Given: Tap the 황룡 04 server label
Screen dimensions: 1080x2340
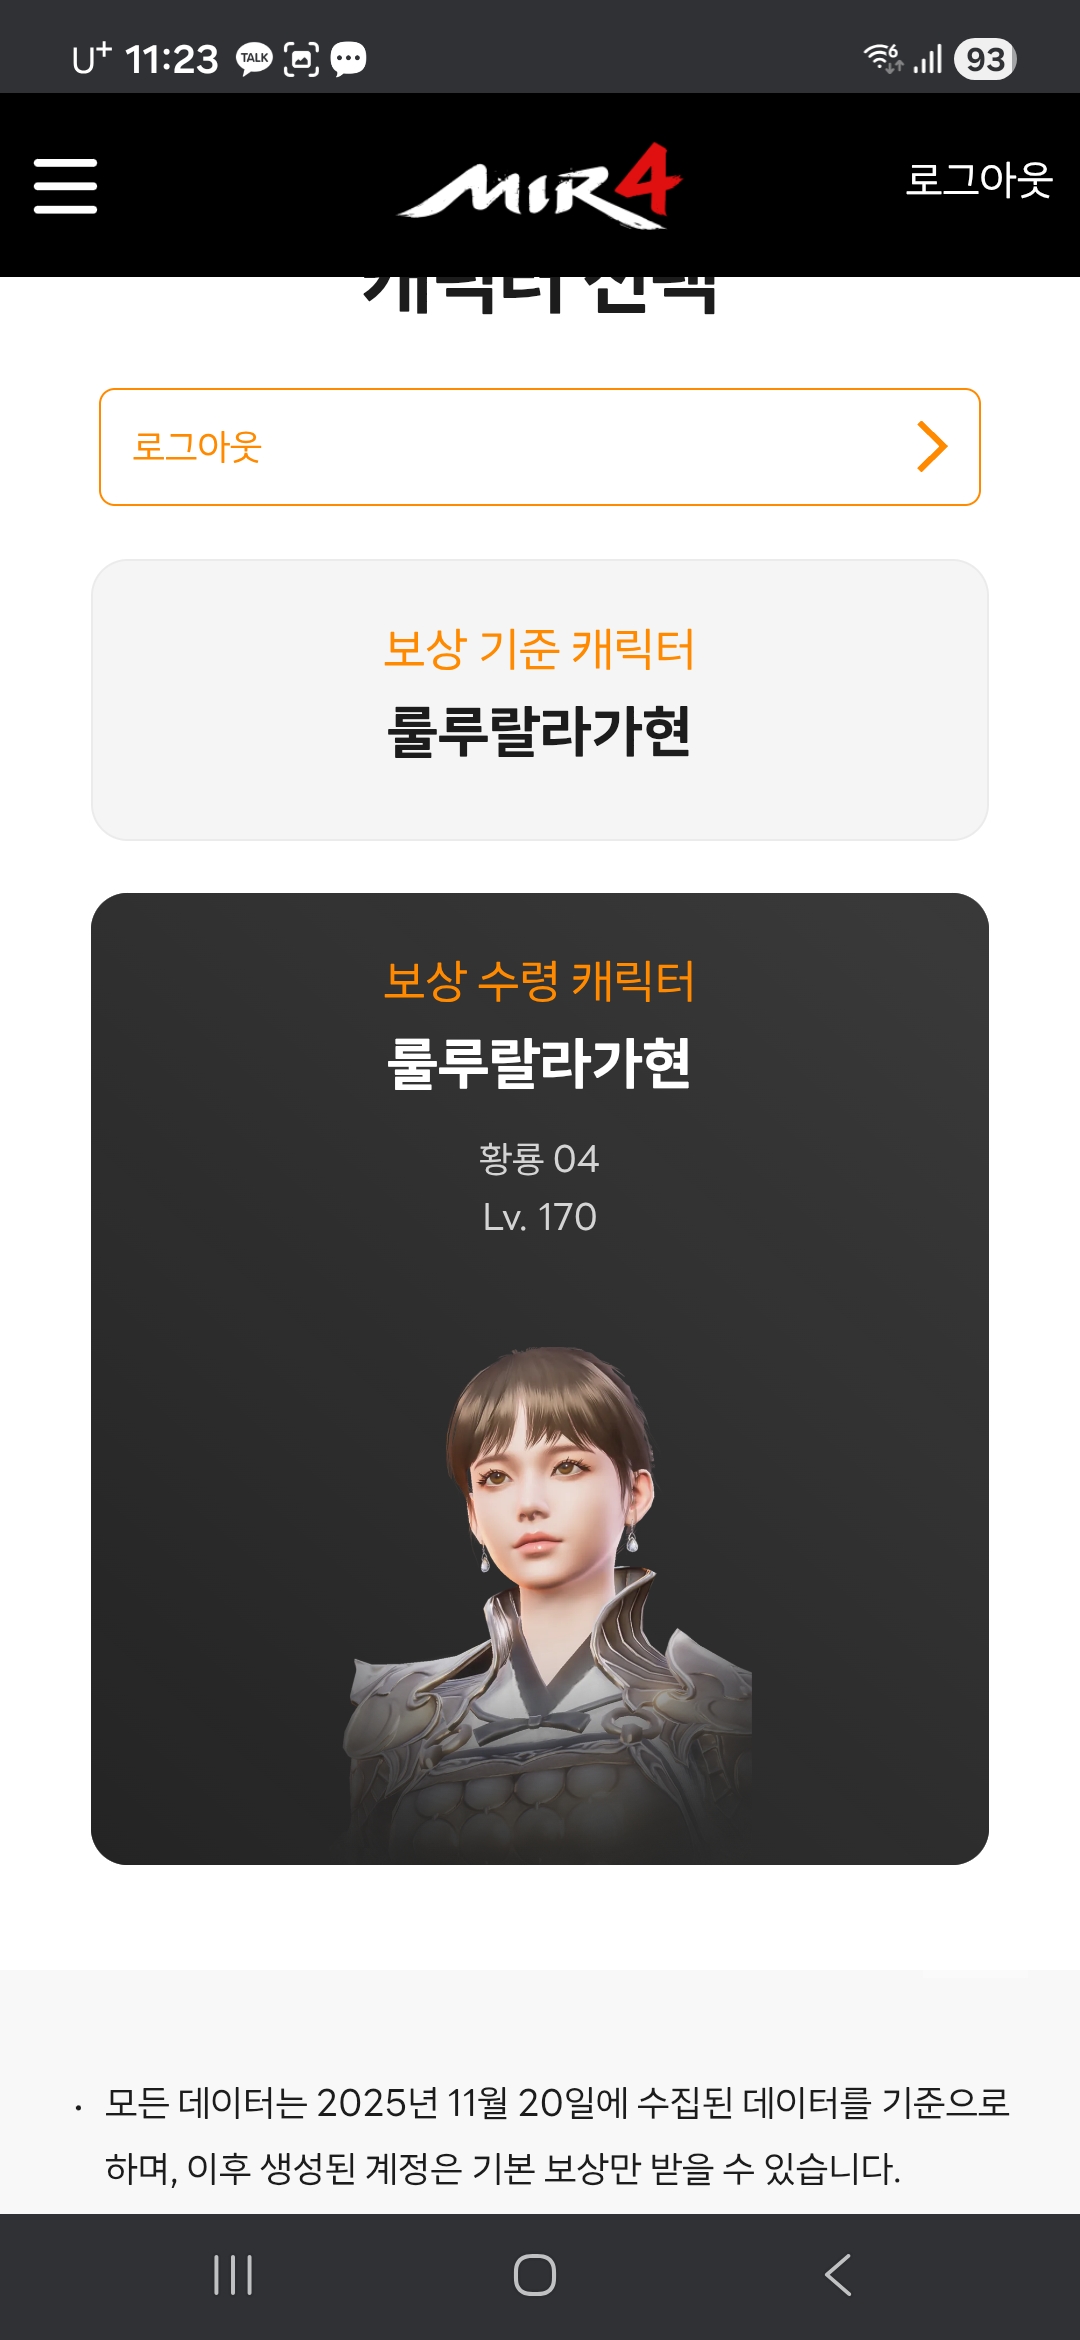Looking at the screenshot, I should (540, 1159).
